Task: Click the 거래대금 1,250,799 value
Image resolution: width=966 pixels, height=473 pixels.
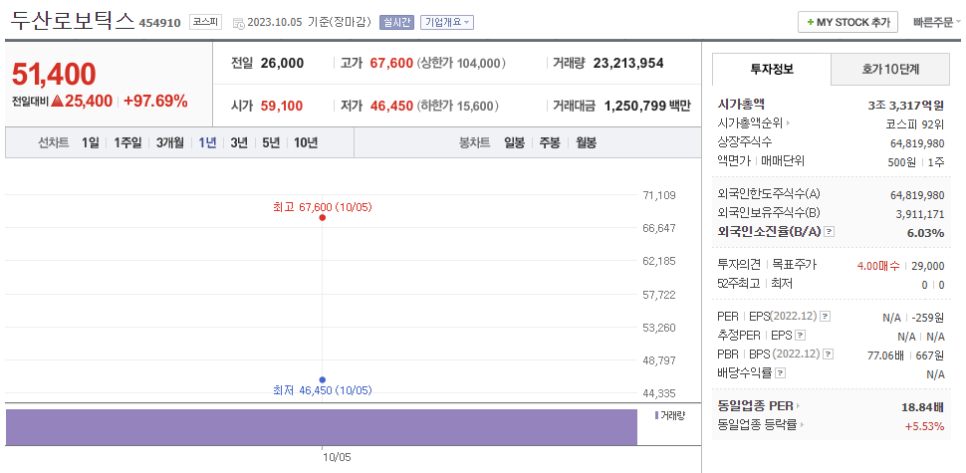Action: pyautogui.click(x=635, y=106)
